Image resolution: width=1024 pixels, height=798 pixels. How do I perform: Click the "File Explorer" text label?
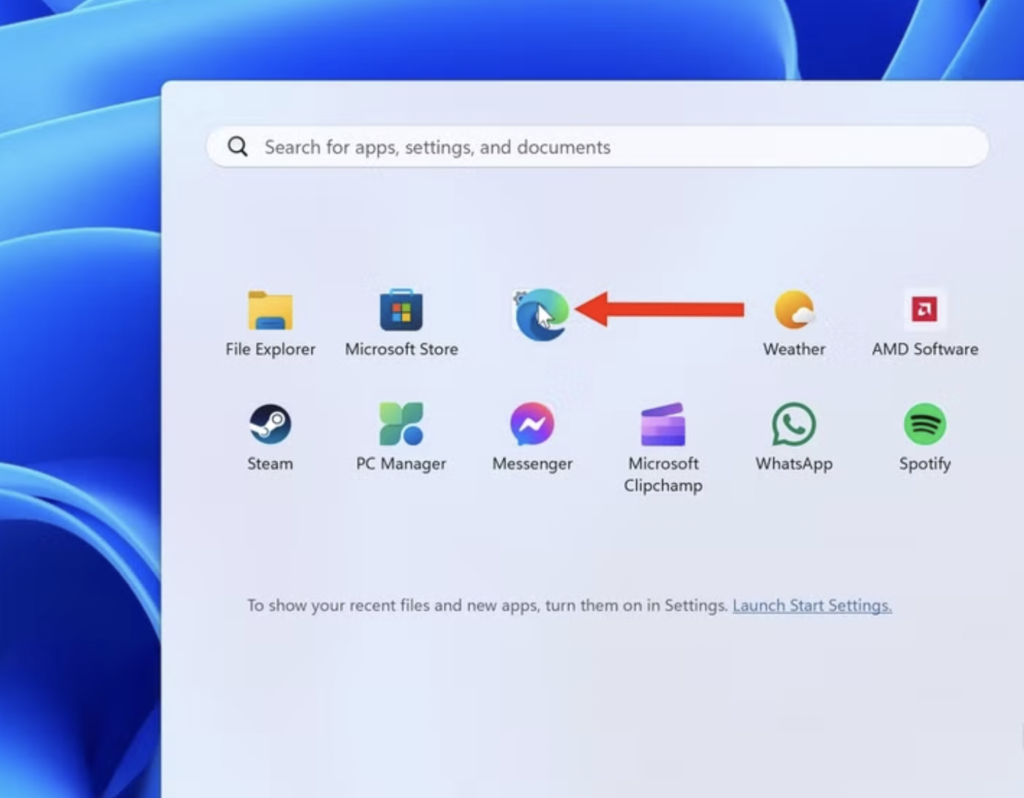(x=270, y=349)
